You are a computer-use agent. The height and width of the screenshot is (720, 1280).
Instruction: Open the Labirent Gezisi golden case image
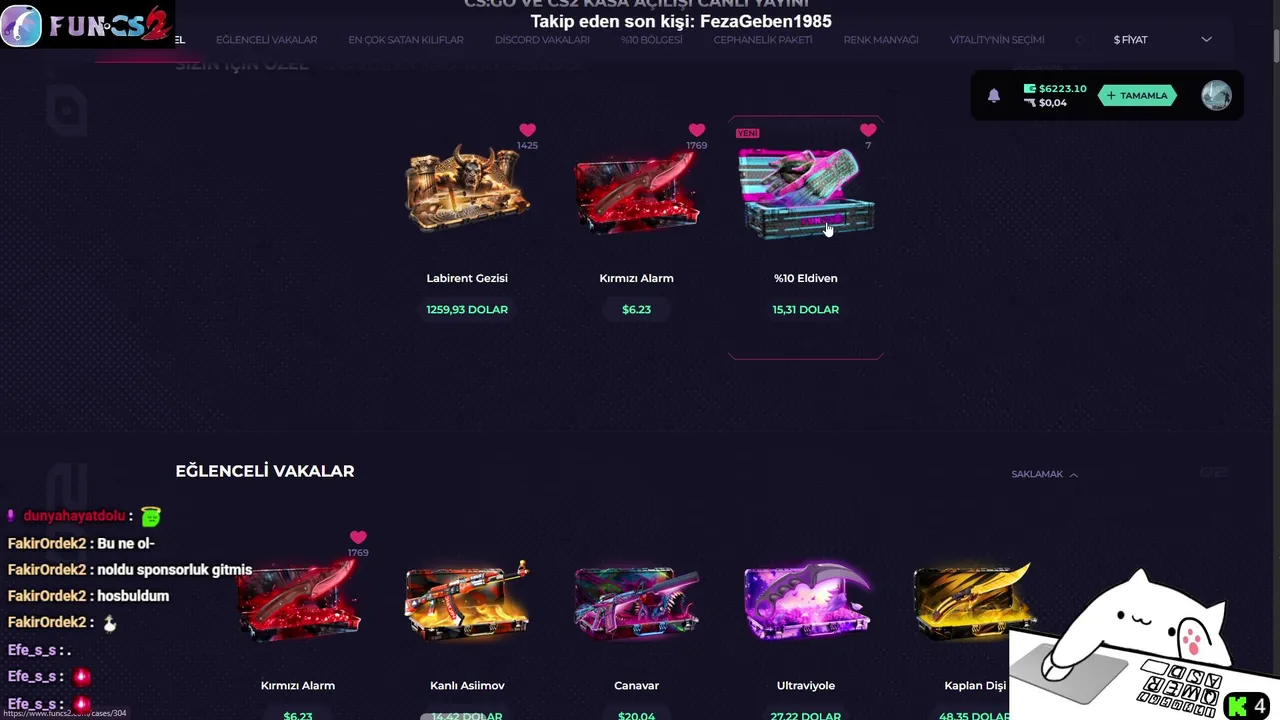pyautogui.click(x=467, y=188)
